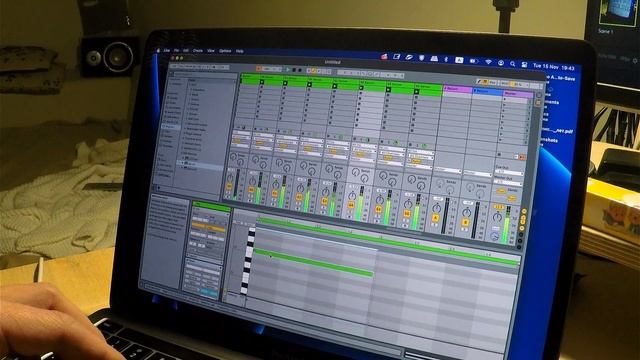Switch to Arrangement View using the selector icon
This screenshot has width=640, height=360.
coord(539,95)
